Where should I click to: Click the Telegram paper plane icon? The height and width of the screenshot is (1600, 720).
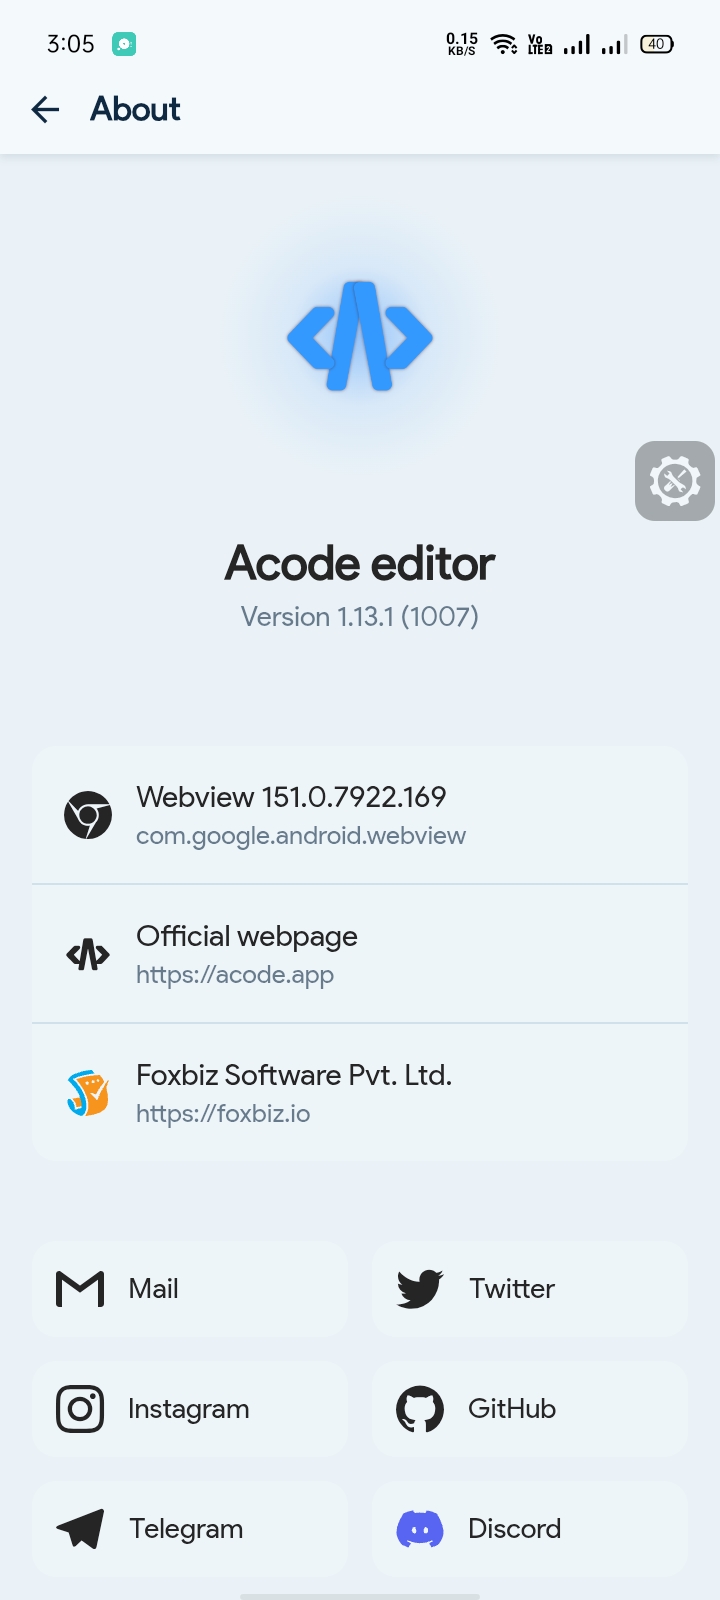80,1529
